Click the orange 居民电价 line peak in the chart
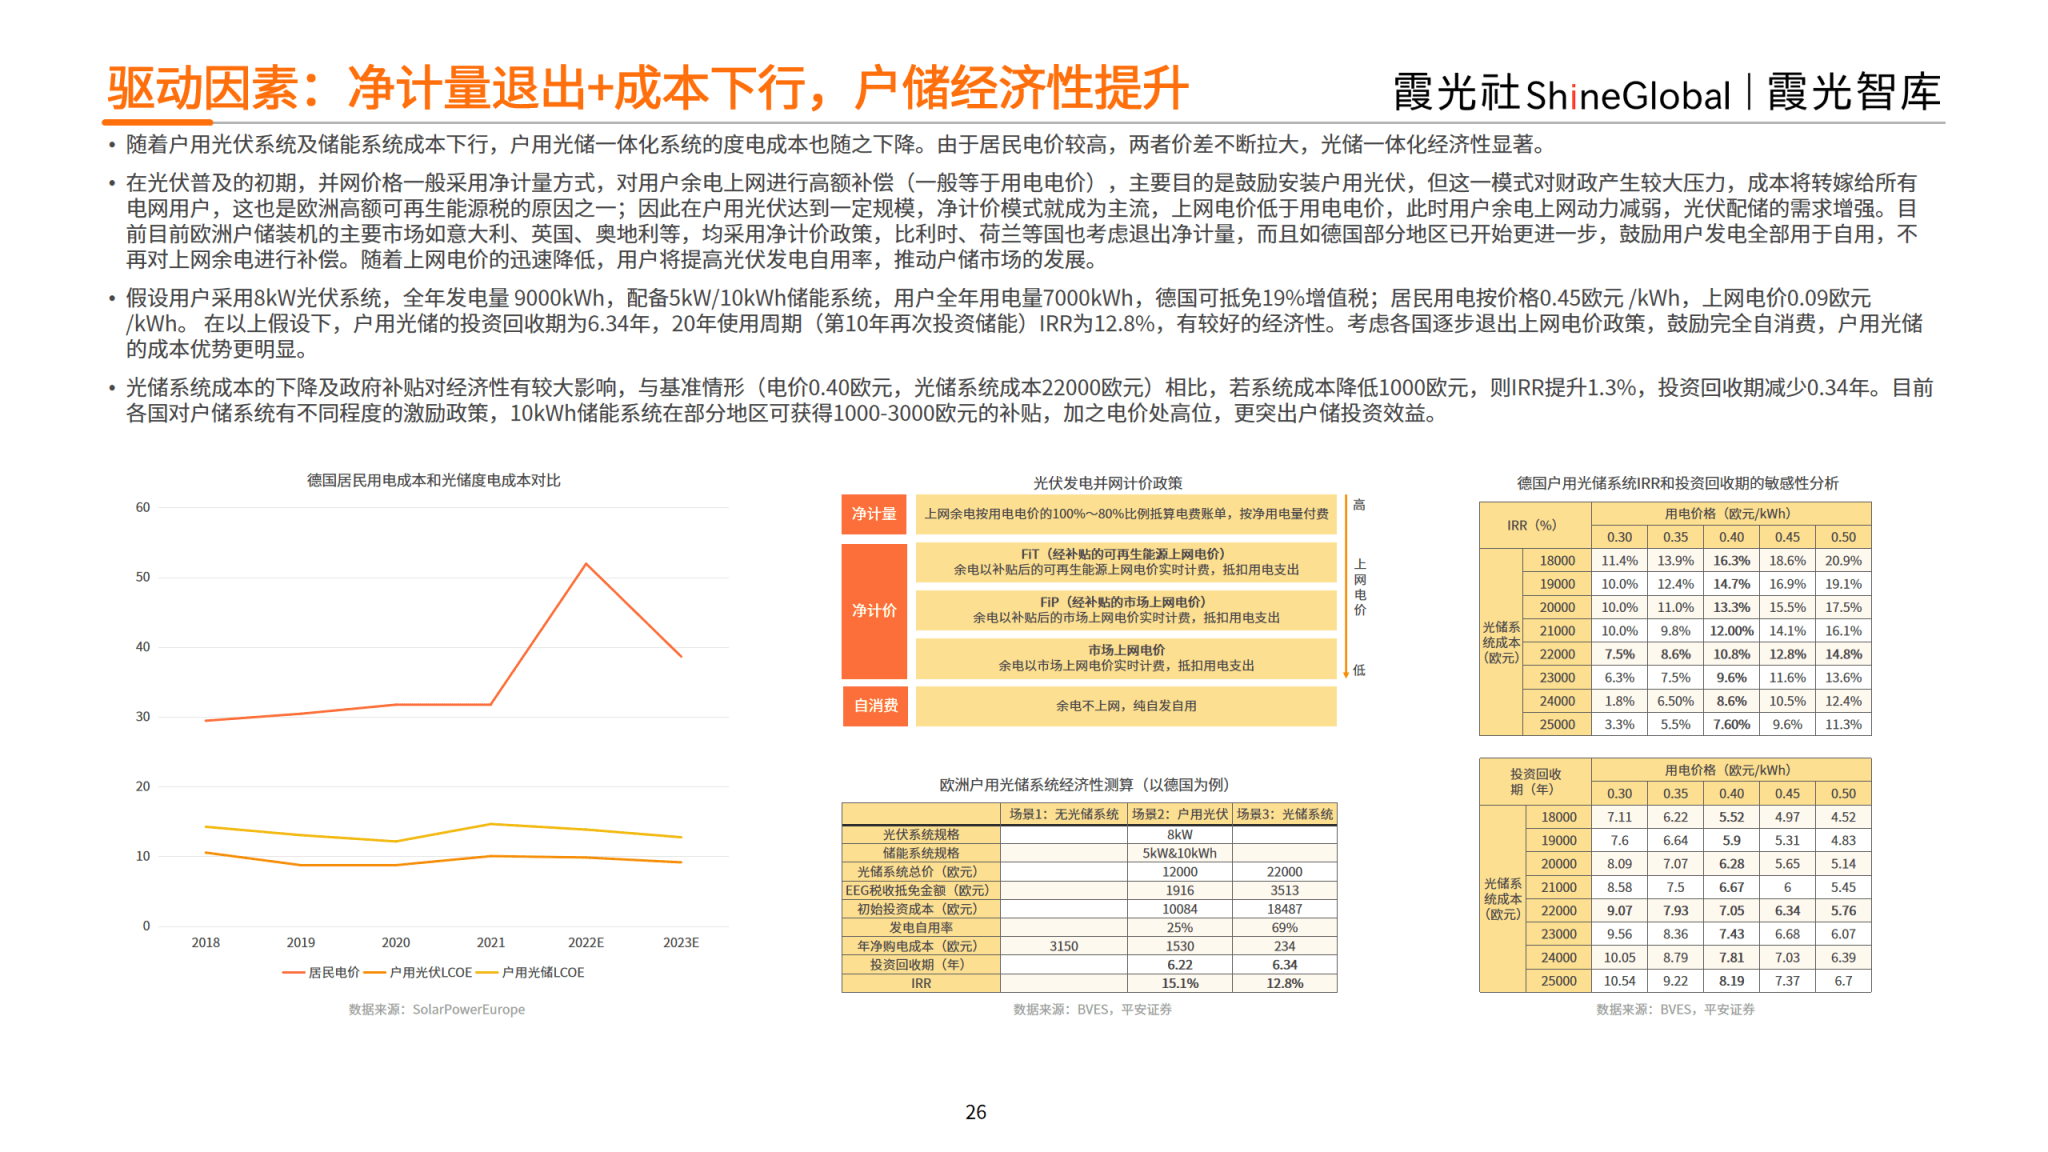The image size is (2048, 1152). pos(586,564)
